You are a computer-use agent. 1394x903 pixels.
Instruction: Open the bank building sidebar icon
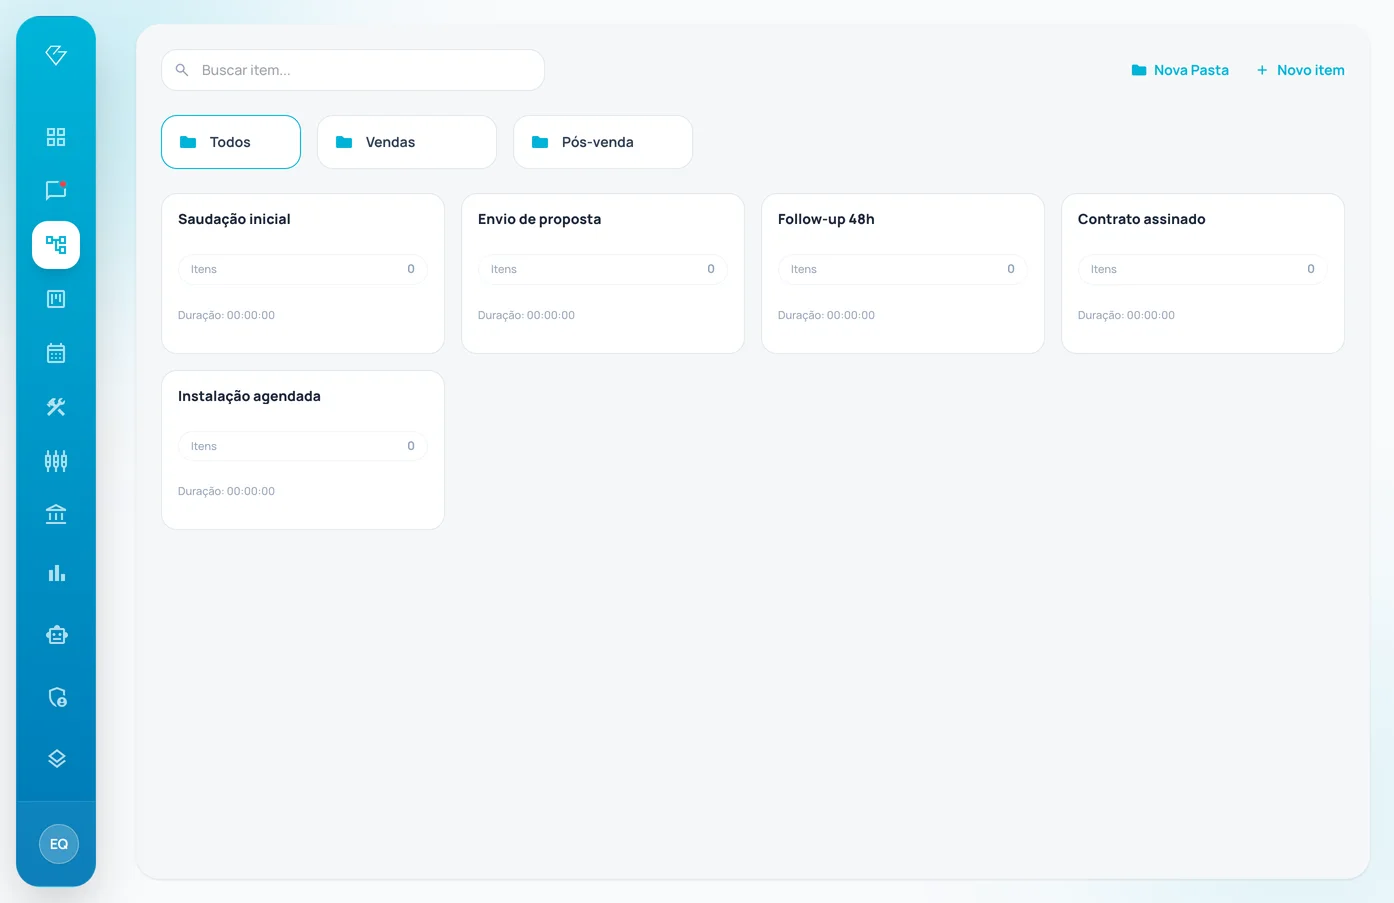tap(56, 515)
